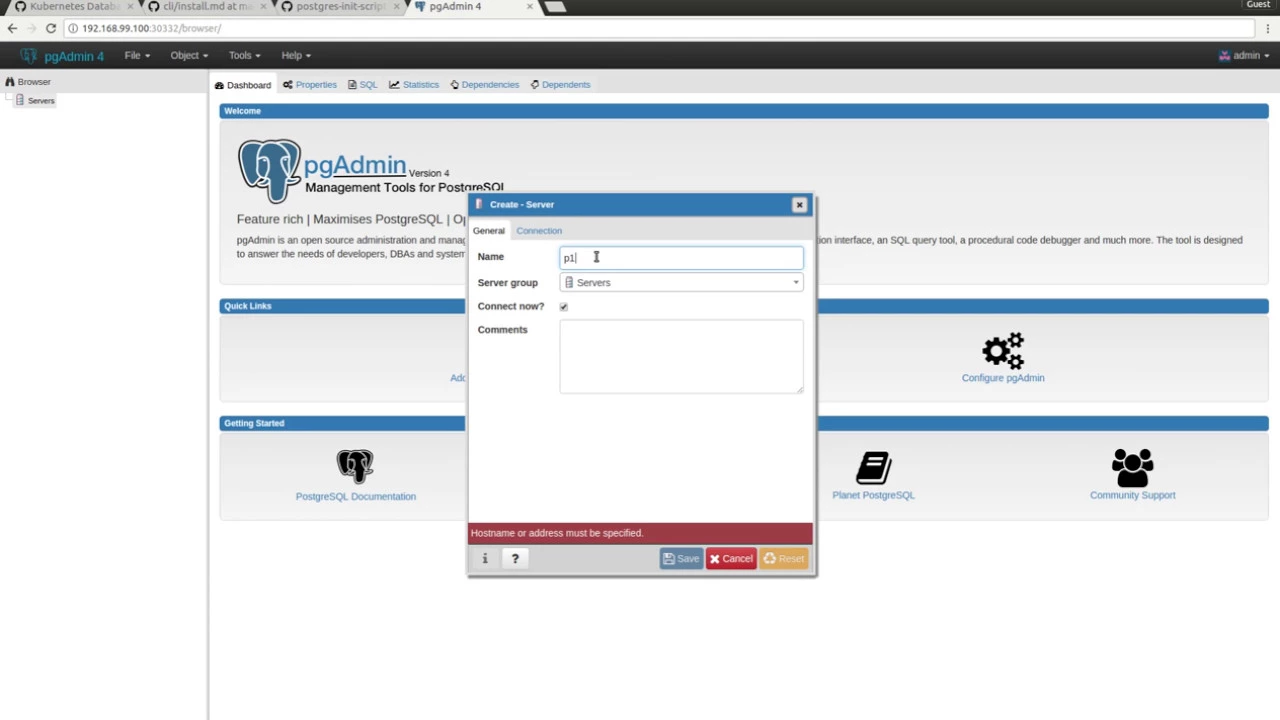Image resolution: width=1280 pixels, height=720 pixels.
Task: Expand the Servers tree node
Action: (9, 100)
